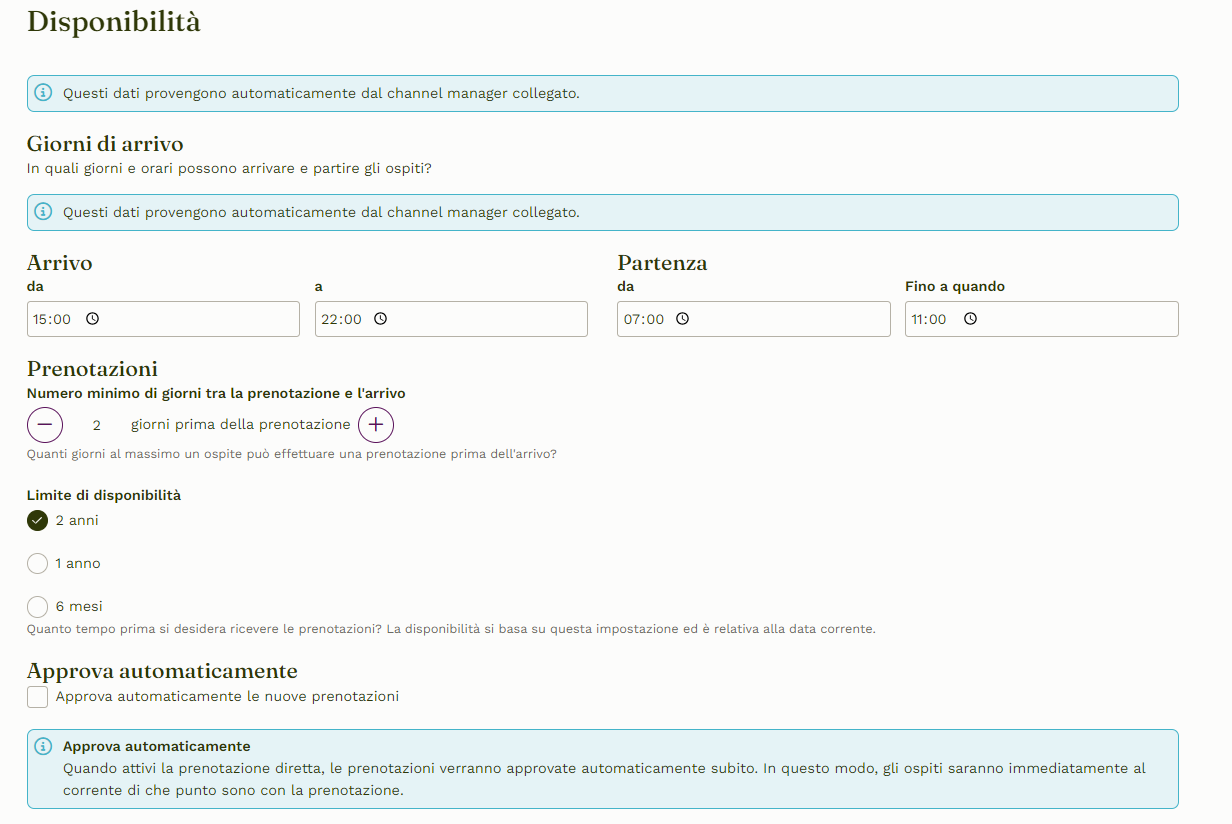The height and width of the screenshot is (824, 1232).
Task: Click the Partenza section heading
Action: tap(662, 263)
